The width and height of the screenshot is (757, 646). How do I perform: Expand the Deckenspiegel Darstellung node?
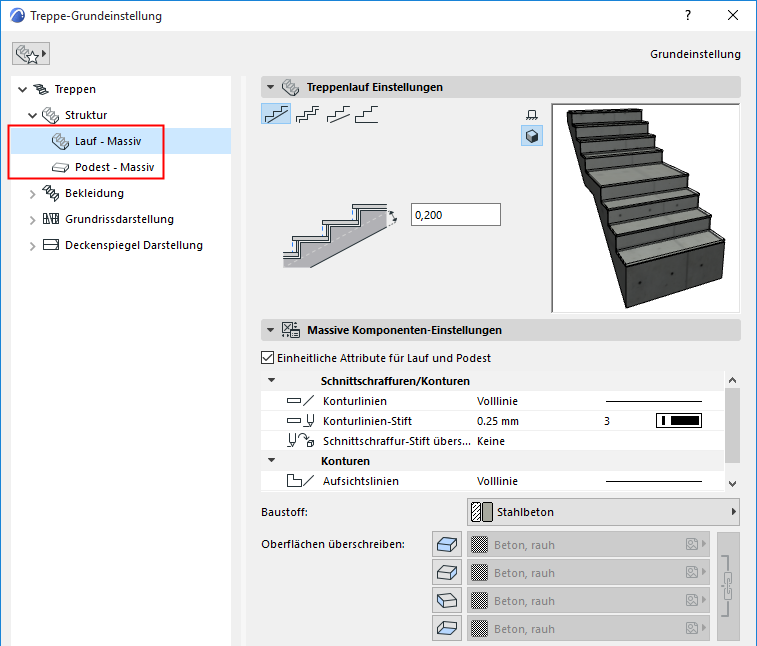(32, 246)
